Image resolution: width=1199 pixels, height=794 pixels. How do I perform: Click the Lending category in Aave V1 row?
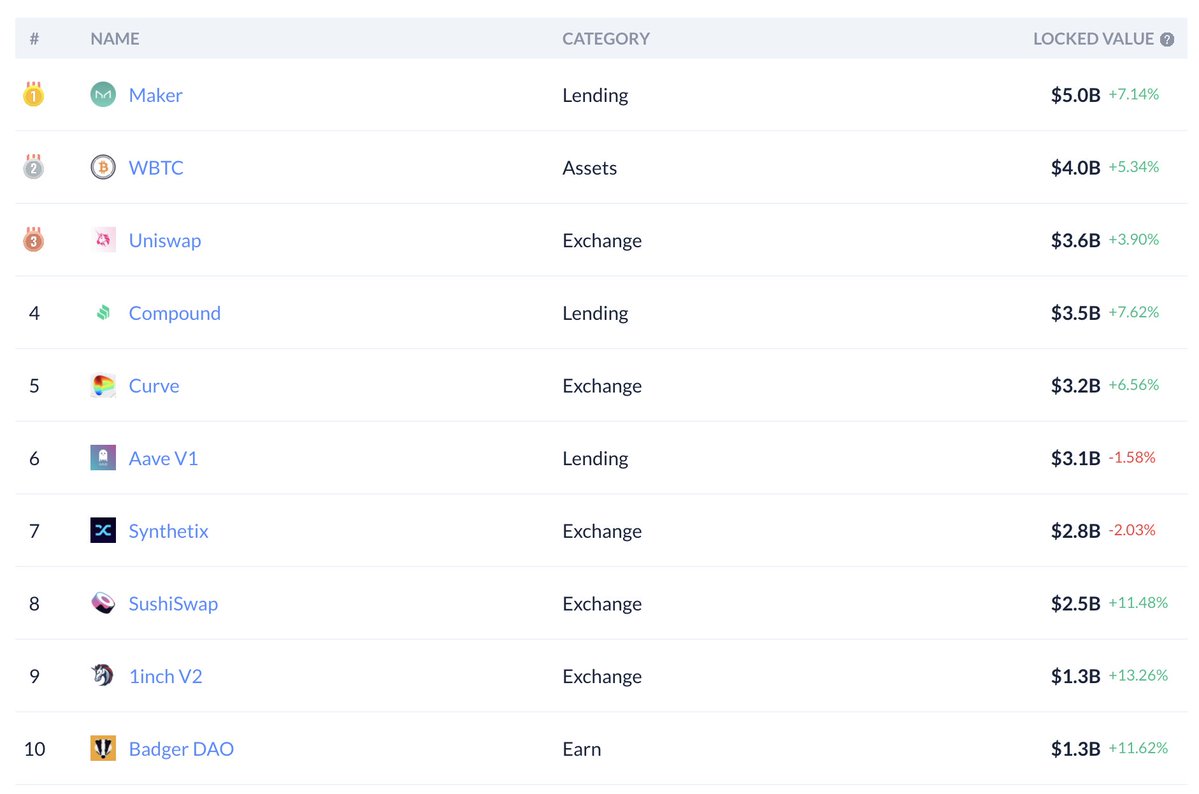[x=595, y=458]
